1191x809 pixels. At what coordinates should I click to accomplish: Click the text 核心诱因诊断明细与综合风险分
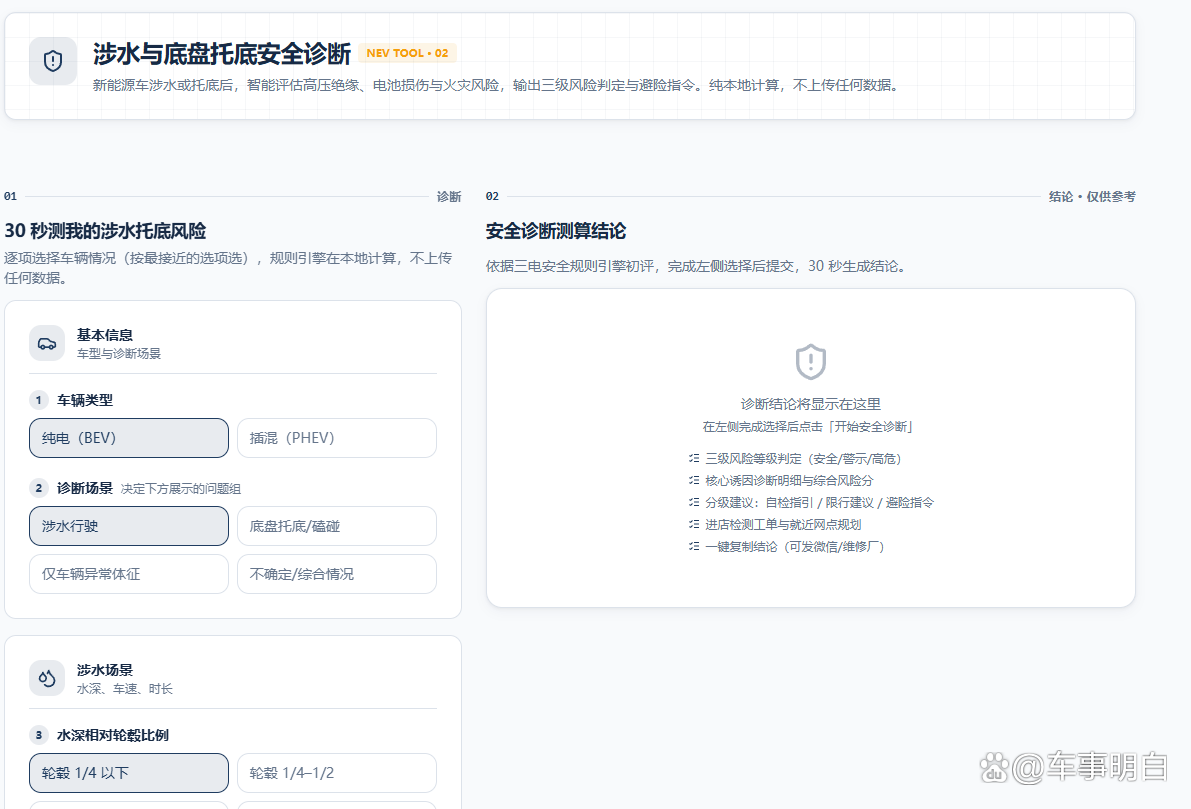click(789, 481)
